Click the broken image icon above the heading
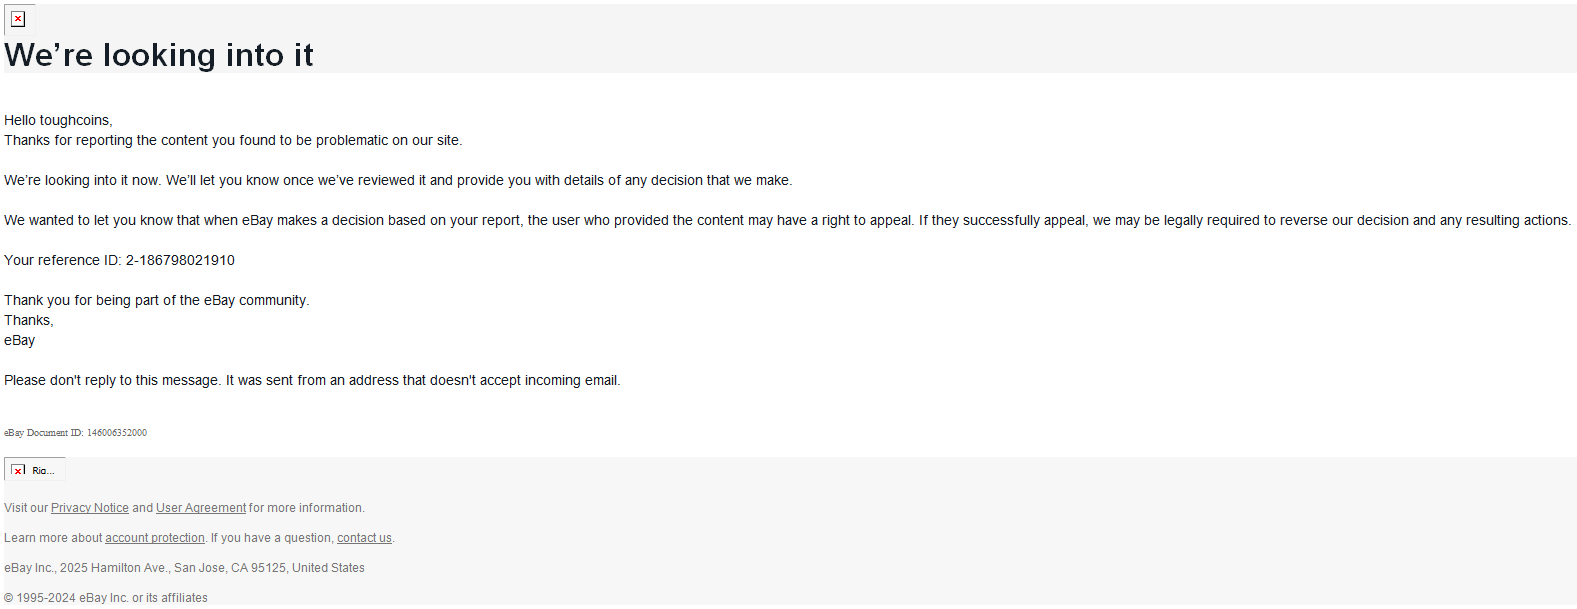The height and width of the screenshot is (609, 1577). pyautogui.click(x=18, y=19)
